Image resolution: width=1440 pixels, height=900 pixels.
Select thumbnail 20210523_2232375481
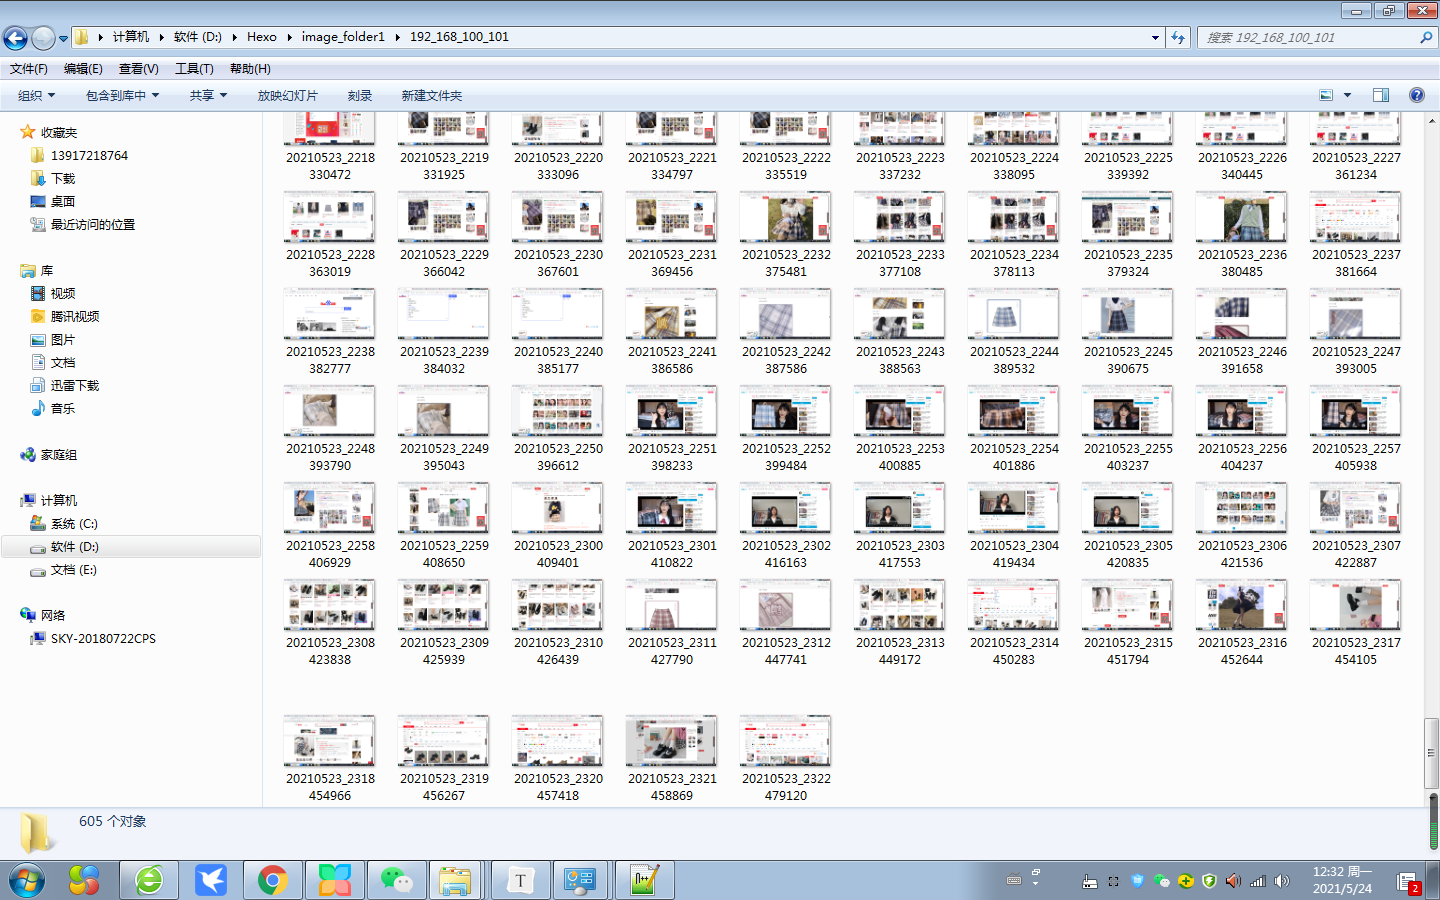786,217
